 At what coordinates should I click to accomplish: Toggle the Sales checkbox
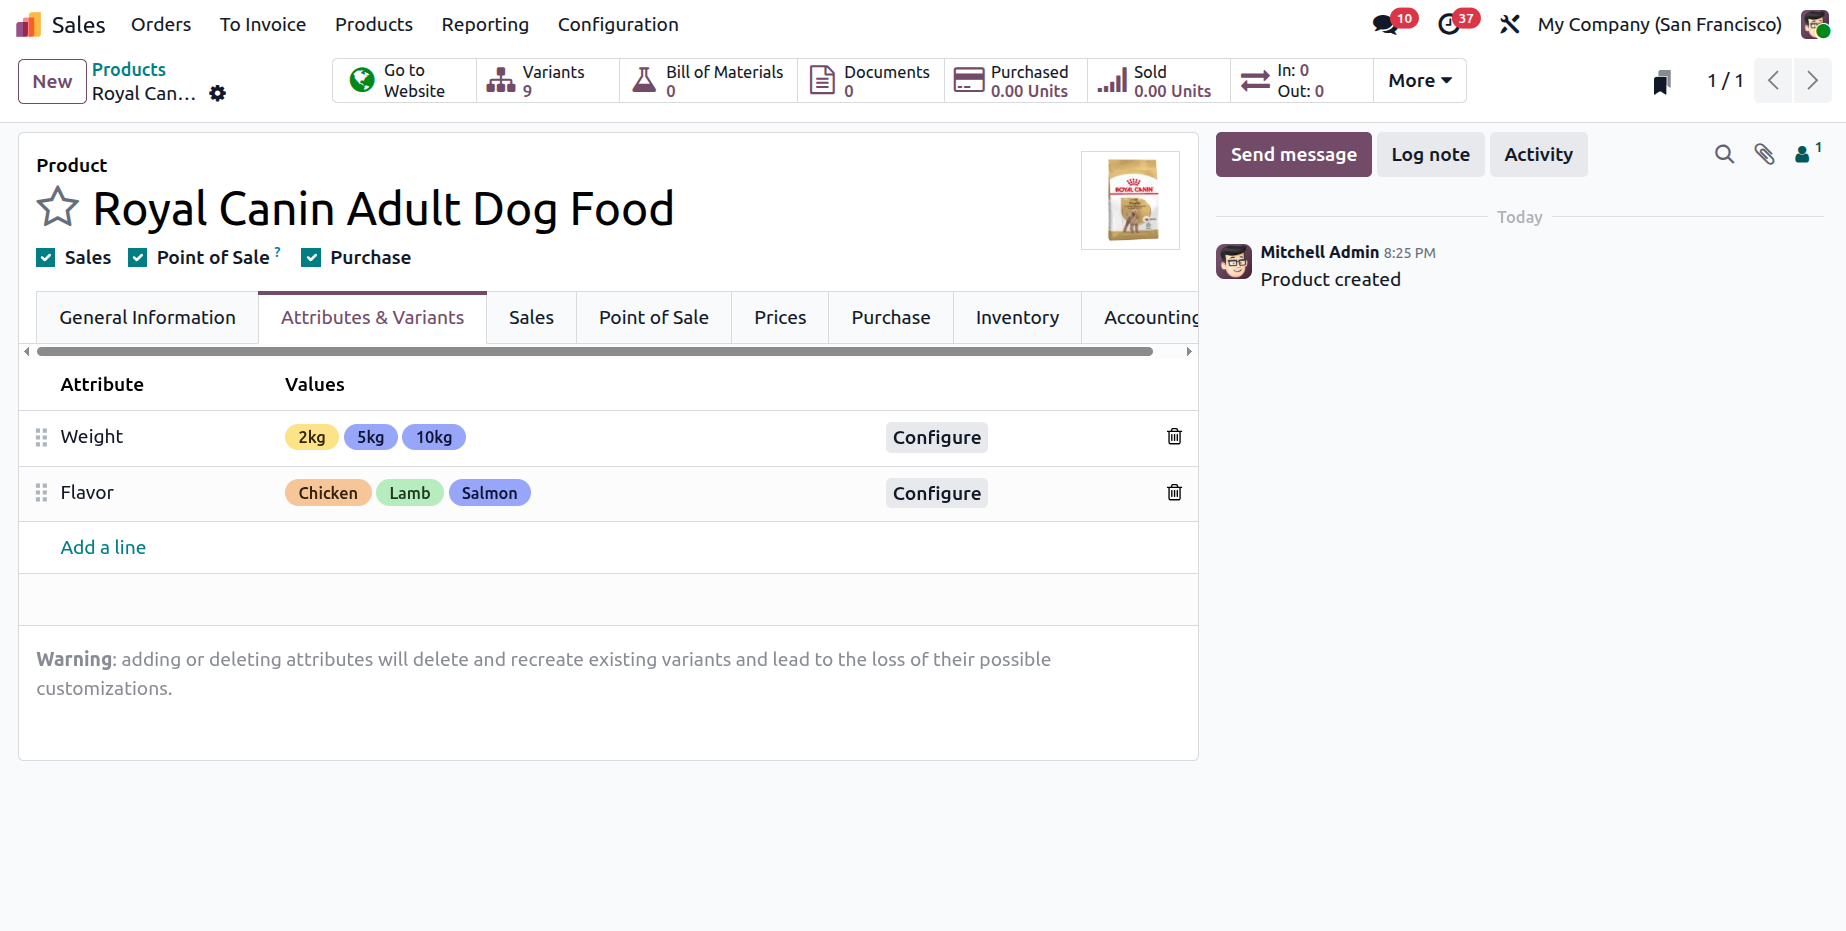(x=46, y=258)
